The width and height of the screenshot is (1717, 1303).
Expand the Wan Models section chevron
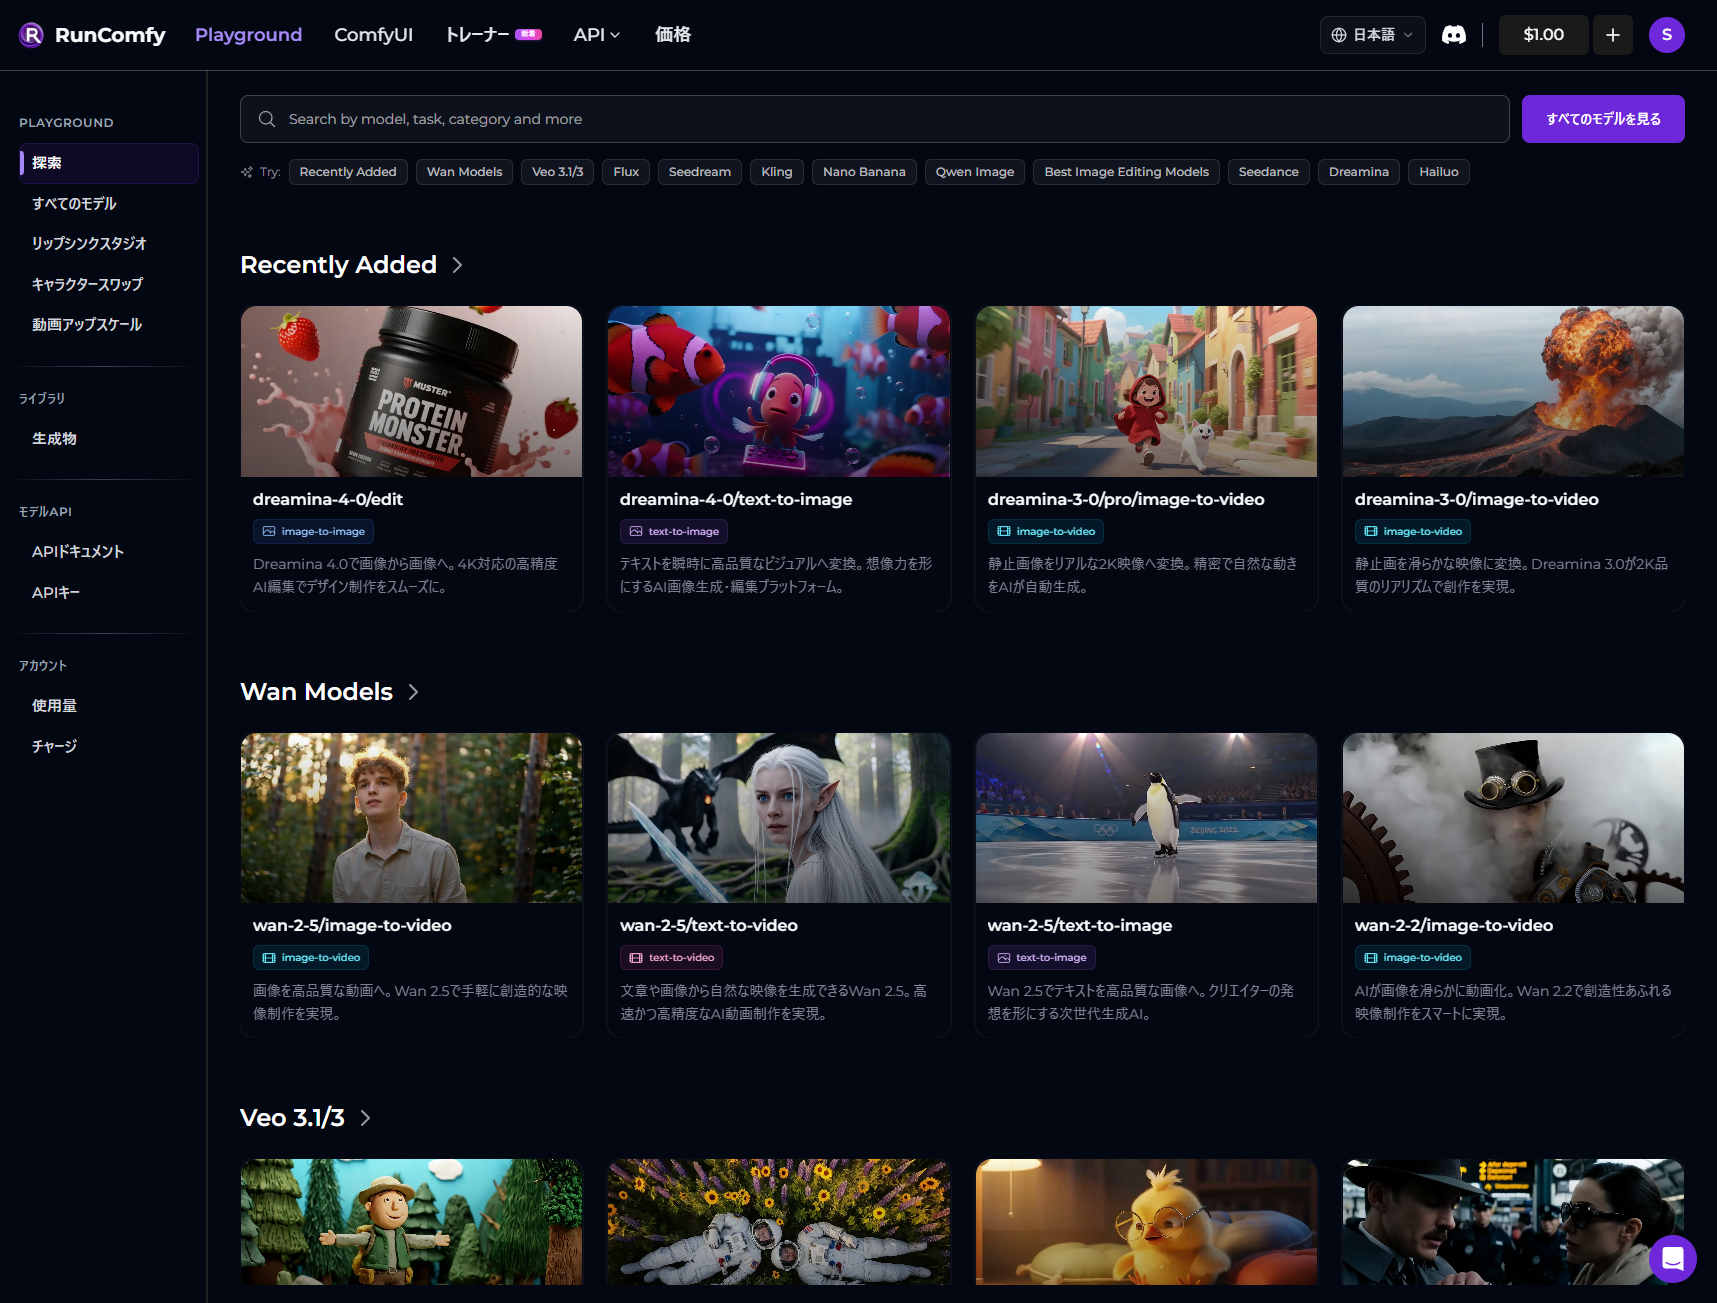coord(414,692)
